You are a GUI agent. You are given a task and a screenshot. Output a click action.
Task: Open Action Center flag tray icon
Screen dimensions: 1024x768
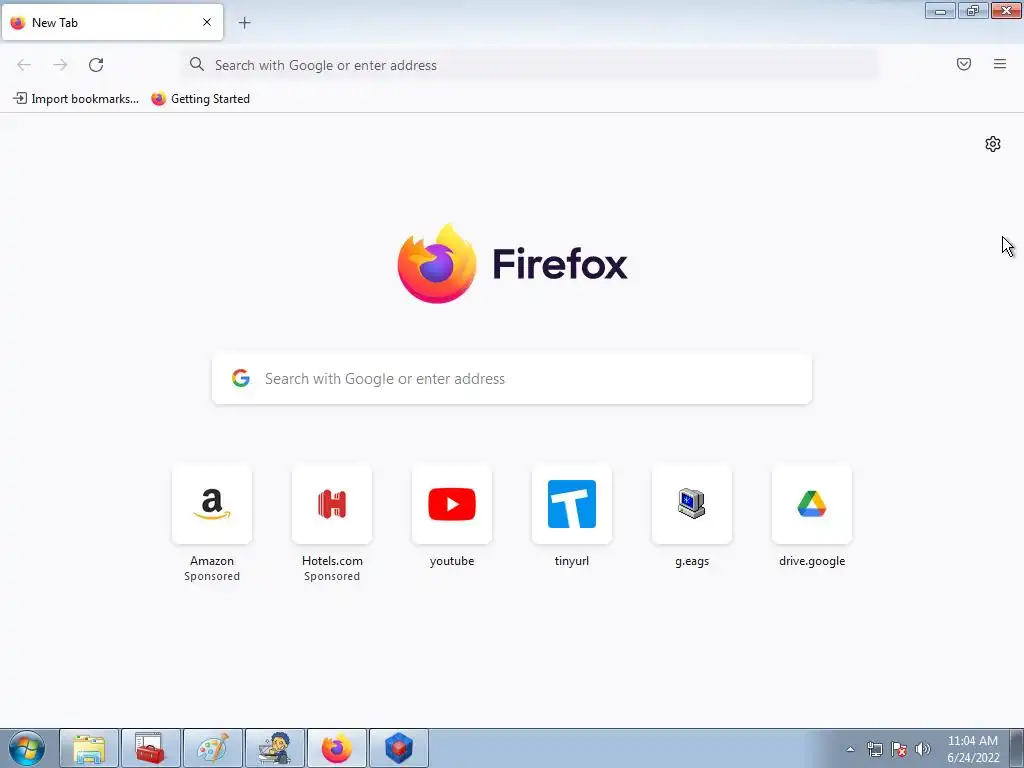point(899,749)
